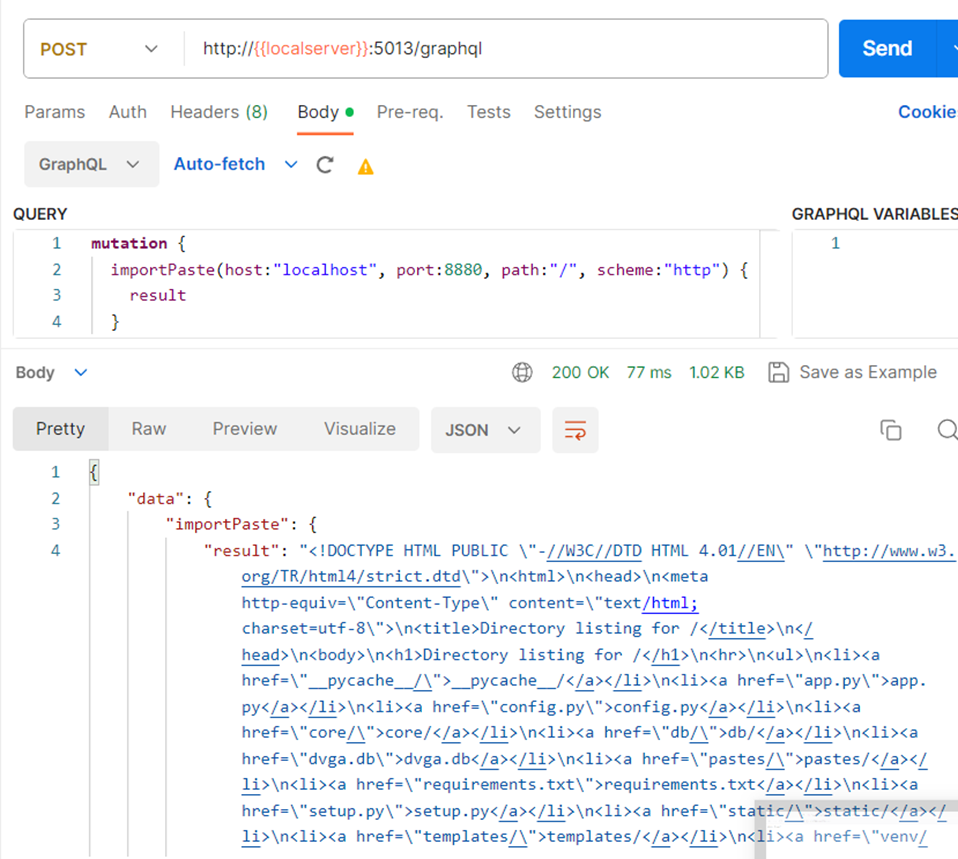Click the Cookies link
The width and height of the screenshot is (958, 859).
927,112
